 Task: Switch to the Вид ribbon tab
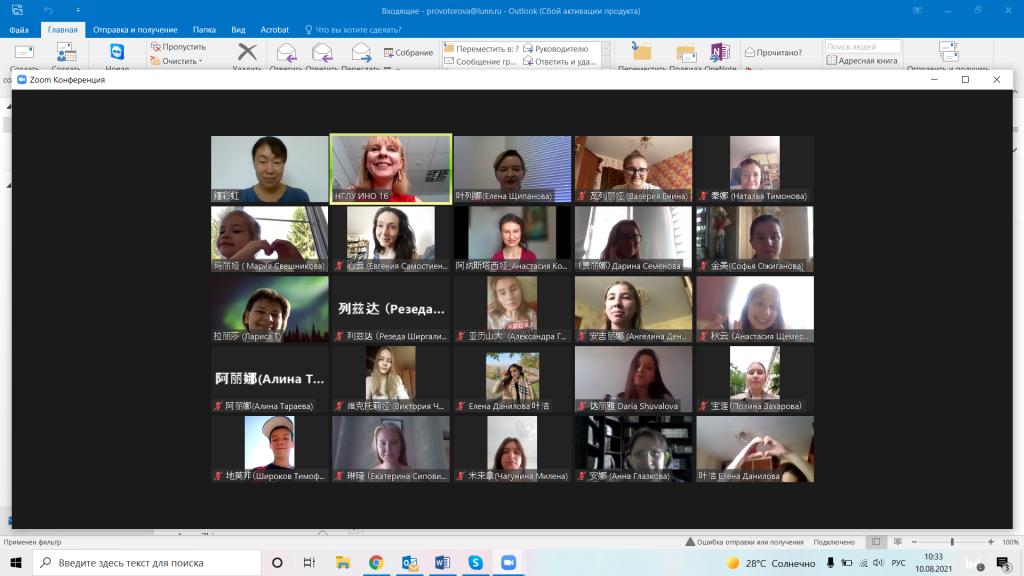239,30
